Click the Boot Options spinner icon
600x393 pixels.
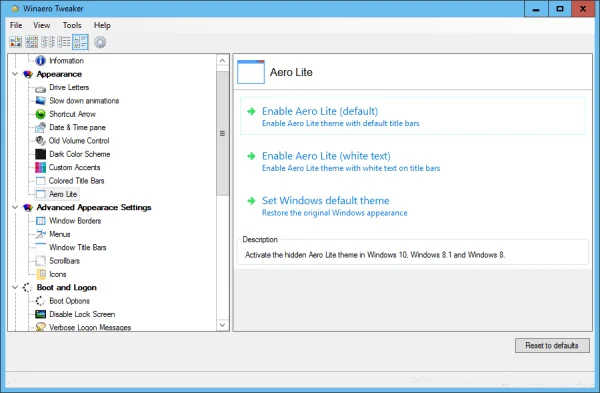tap(40, 301)
